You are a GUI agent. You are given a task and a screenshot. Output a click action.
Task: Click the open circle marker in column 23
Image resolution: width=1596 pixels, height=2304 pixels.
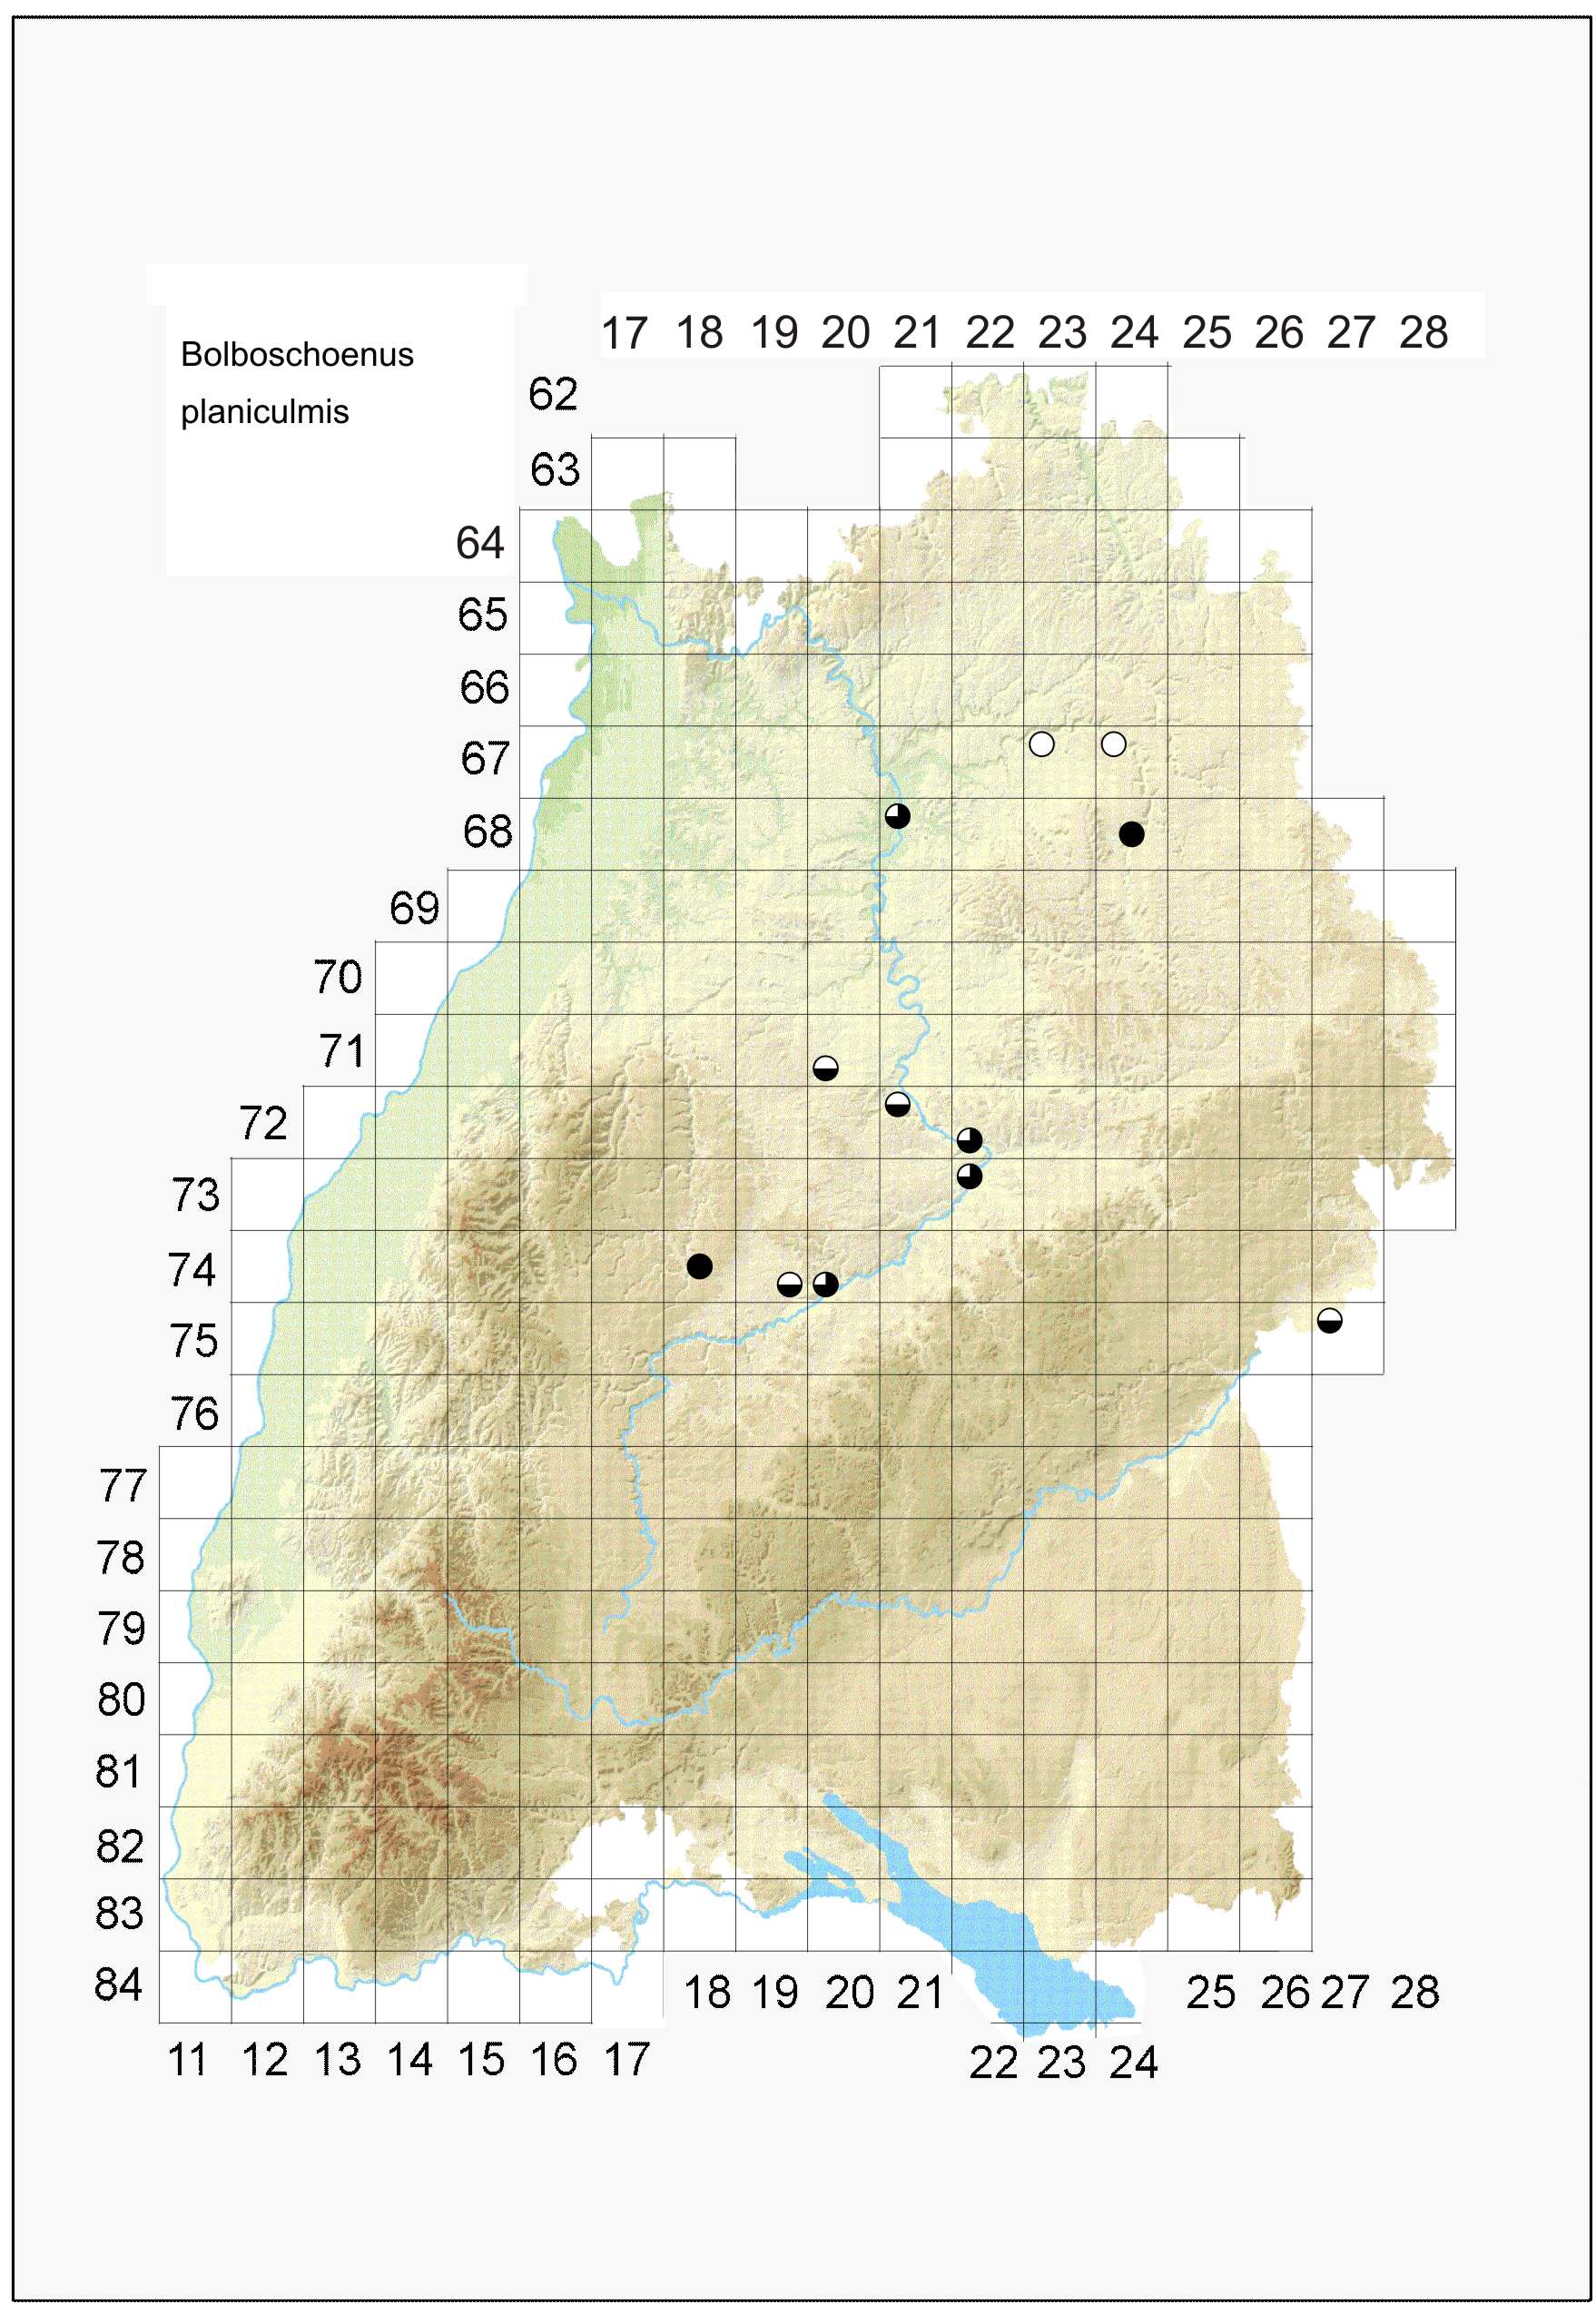click(x=1041, y=744)
